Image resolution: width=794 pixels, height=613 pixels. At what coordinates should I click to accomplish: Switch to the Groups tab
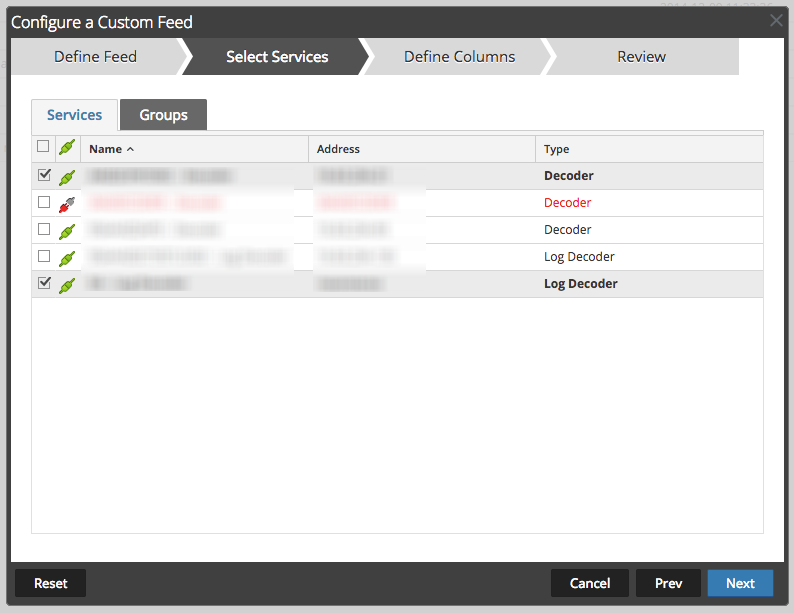[x=163, y=115]
